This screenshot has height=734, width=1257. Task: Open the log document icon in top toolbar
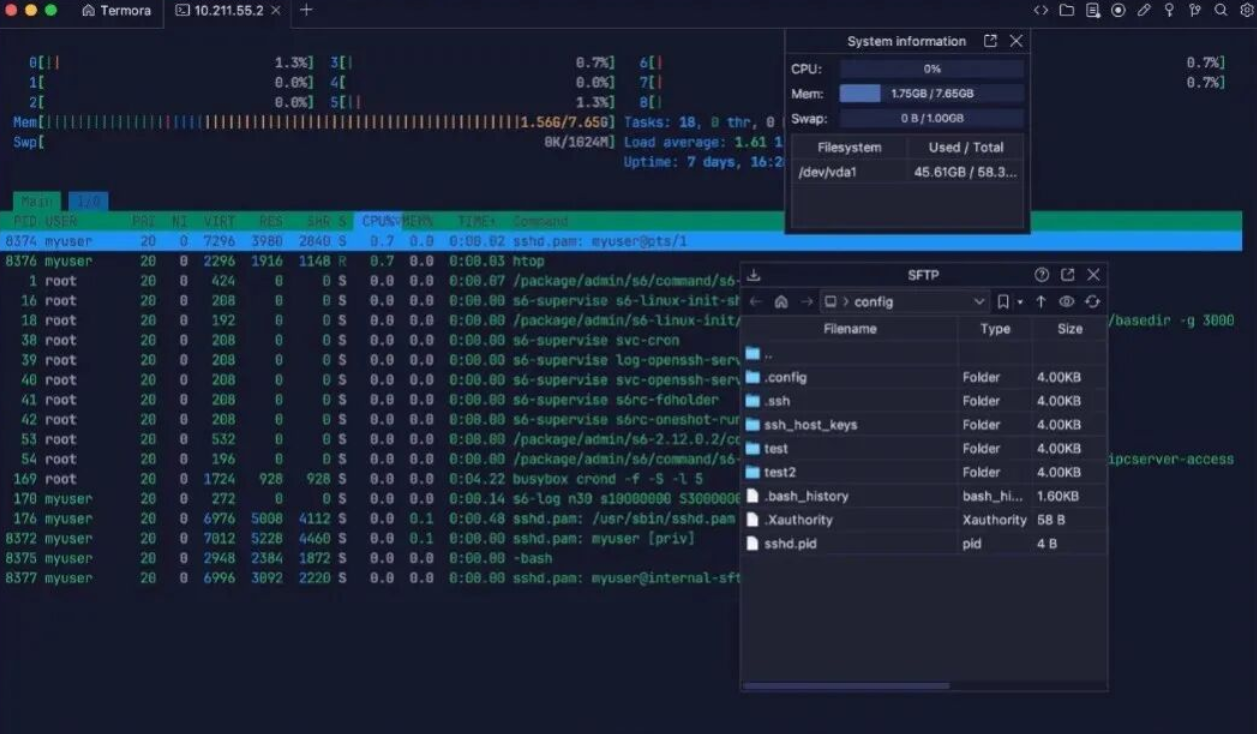pyautogui.click(x=1093, y=10)
